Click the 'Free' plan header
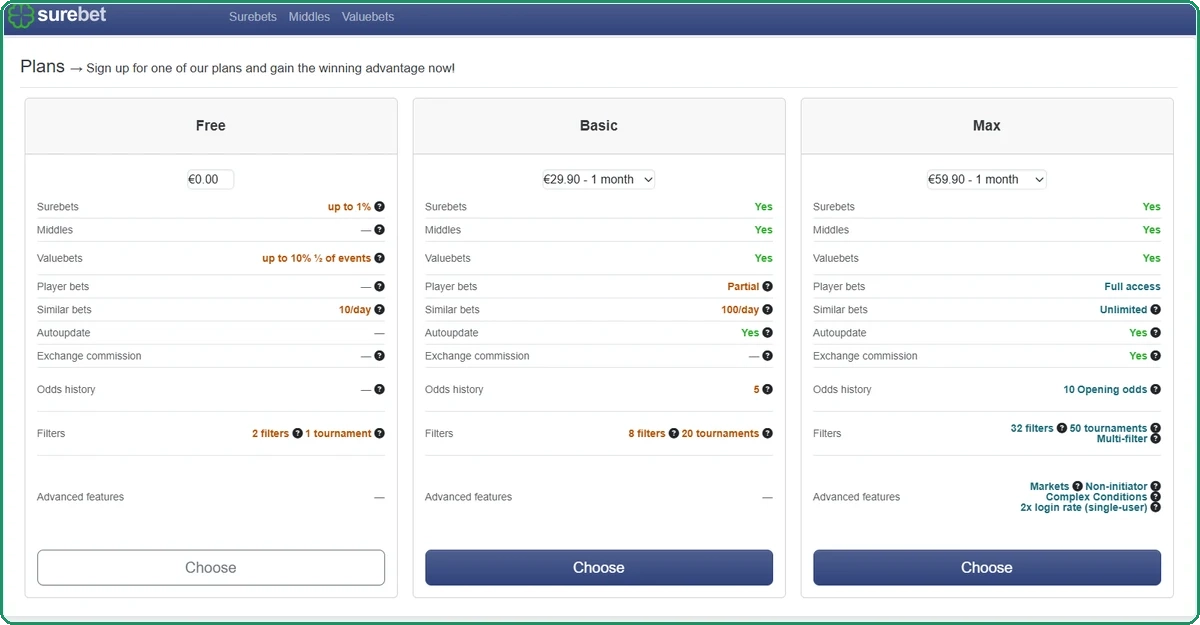The image size is (1200, 625). point(211,126)
